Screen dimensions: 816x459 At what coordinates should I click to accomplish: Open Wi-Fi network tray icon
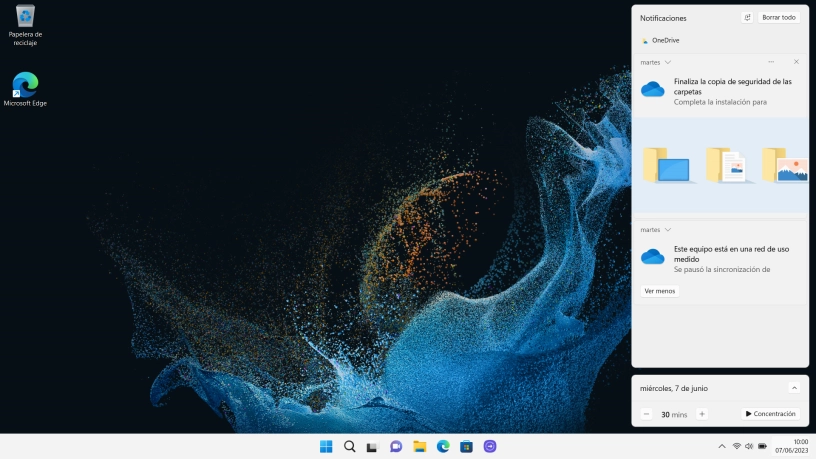click(x=736, y=447)
